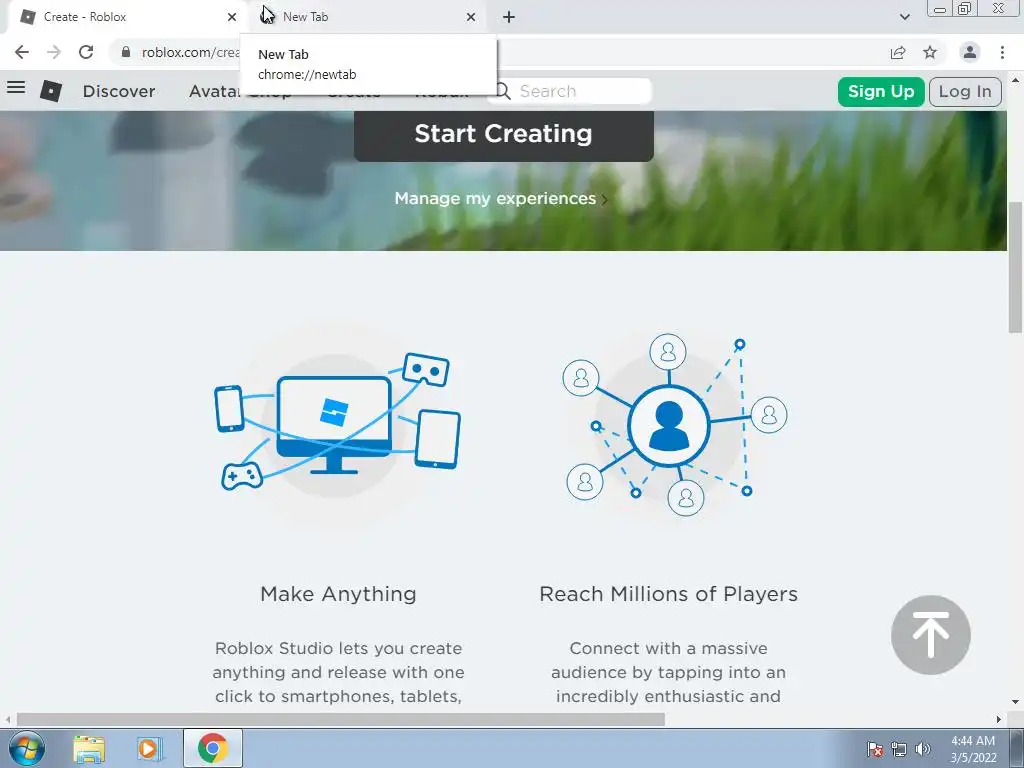Close the Create - Roblox tab
The height and width of the screenshot is (768, 1024).
point(232,17)
